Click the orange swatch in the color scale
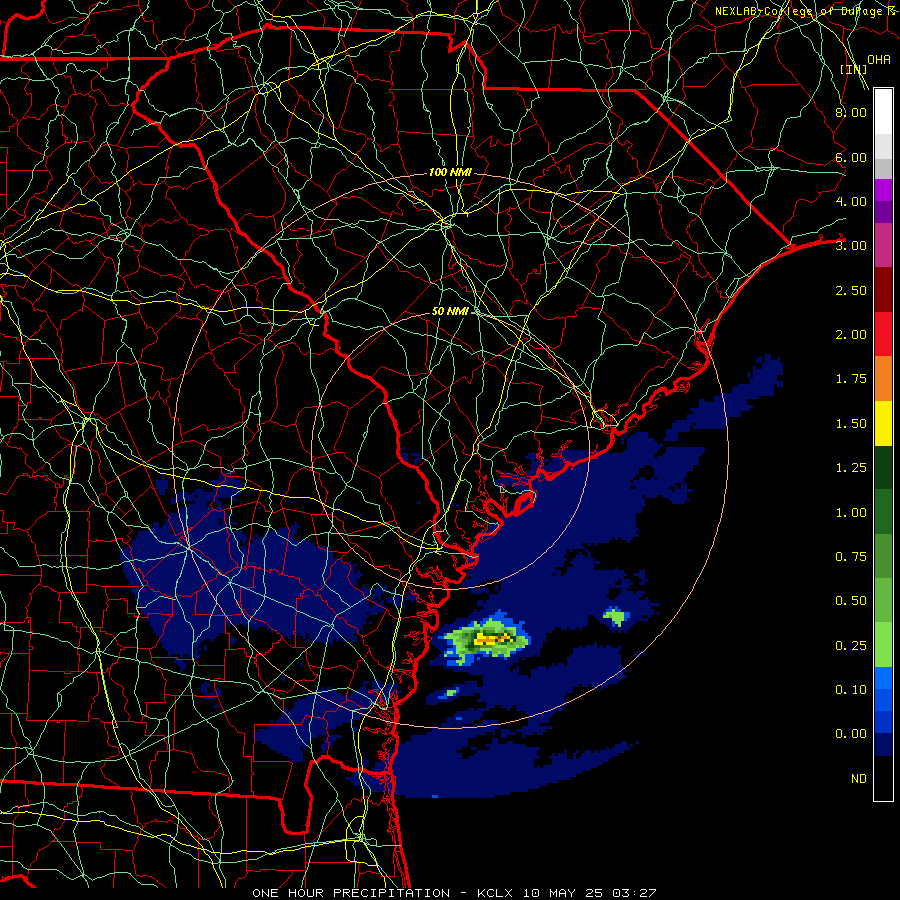The width and height of the screenshot is (900, 900). 883,379
